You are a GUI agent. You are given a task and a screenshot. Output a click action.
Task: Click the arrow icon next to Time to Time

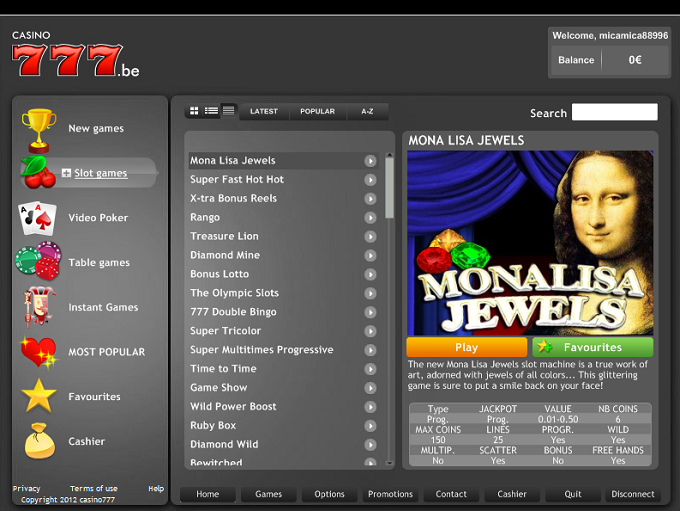[370, 369]
